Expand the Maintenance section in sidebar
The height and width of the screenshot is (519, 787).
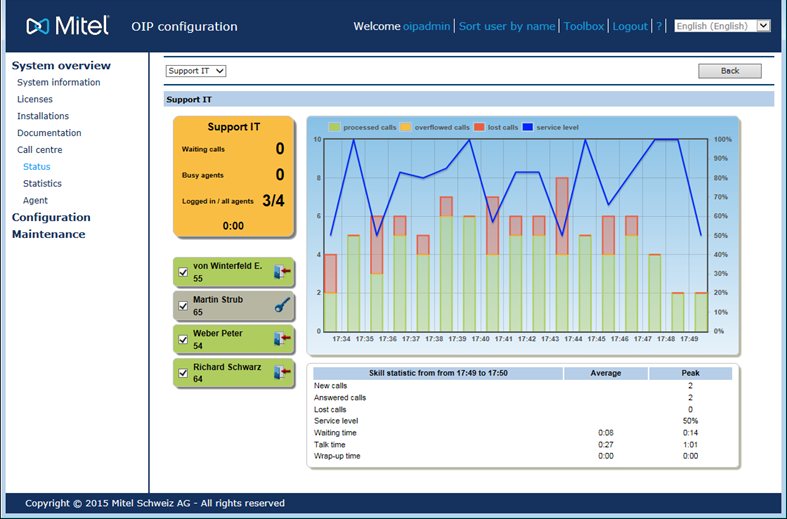48,234
